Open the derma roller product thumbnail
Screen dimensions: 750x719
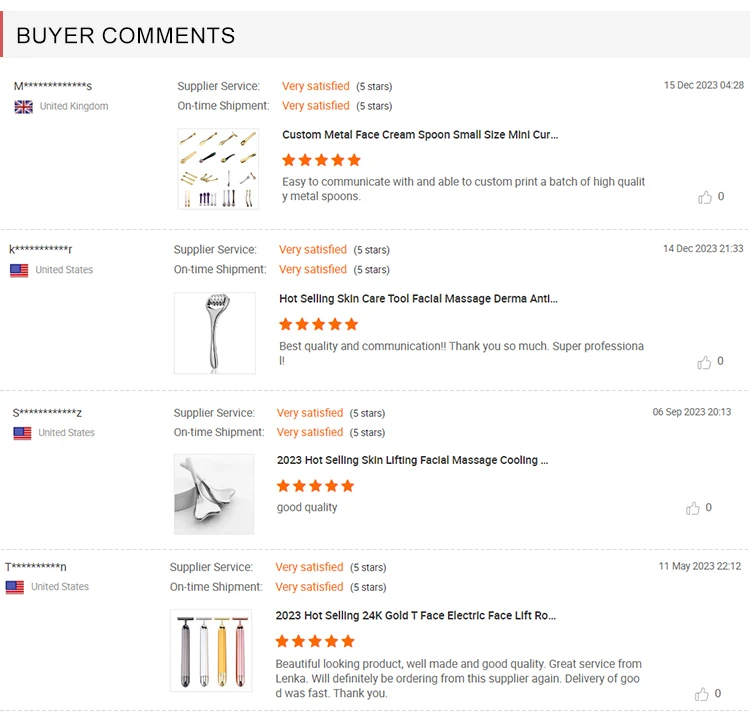(214, 333)
